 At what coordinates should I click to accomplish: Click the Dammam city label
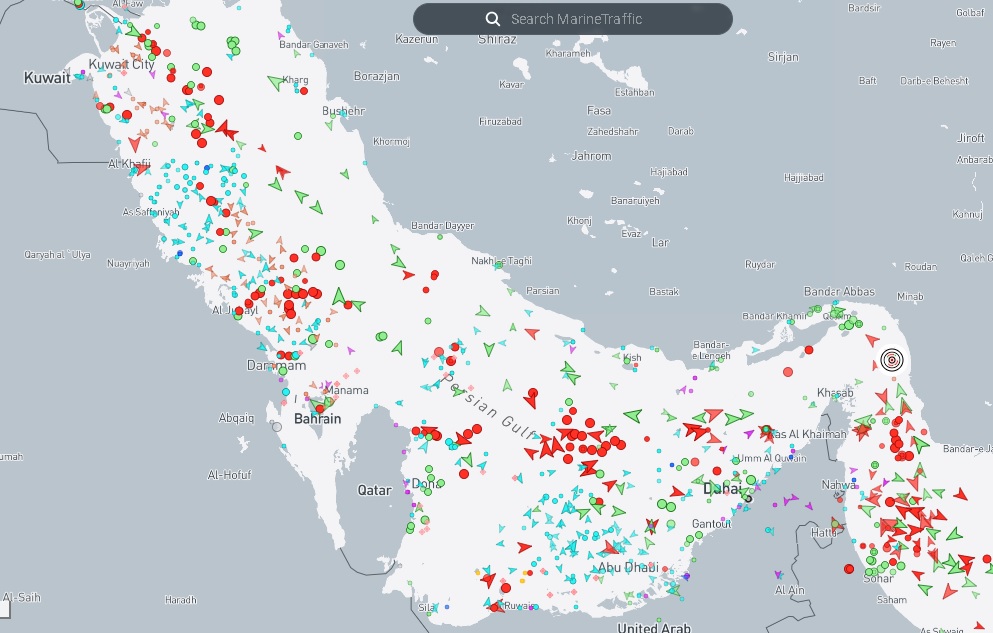276,365
